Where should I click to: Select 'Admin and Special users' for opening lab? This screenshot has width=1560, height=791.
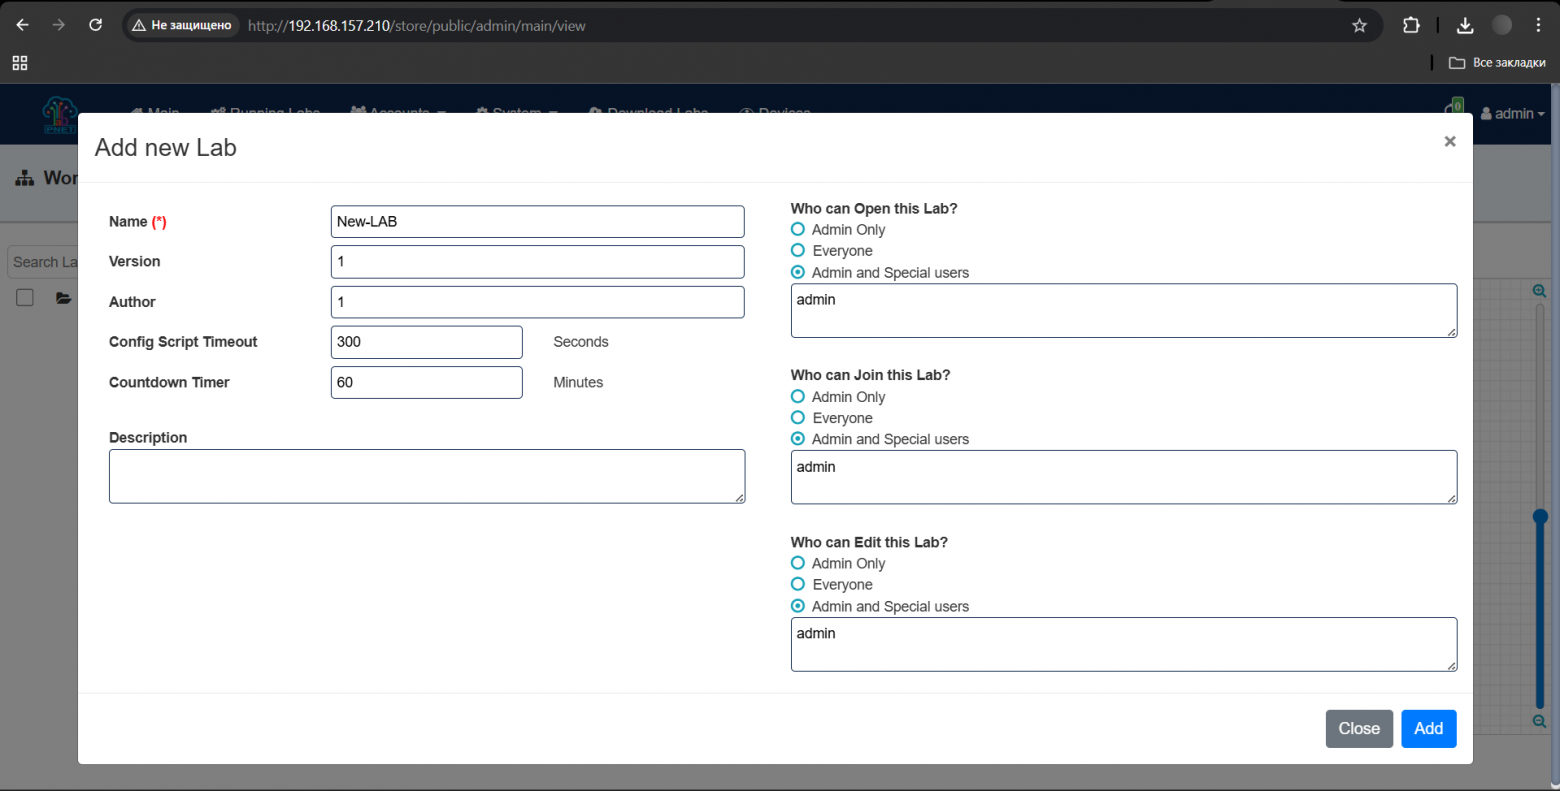pyautogui.click(x=798, y=272)
